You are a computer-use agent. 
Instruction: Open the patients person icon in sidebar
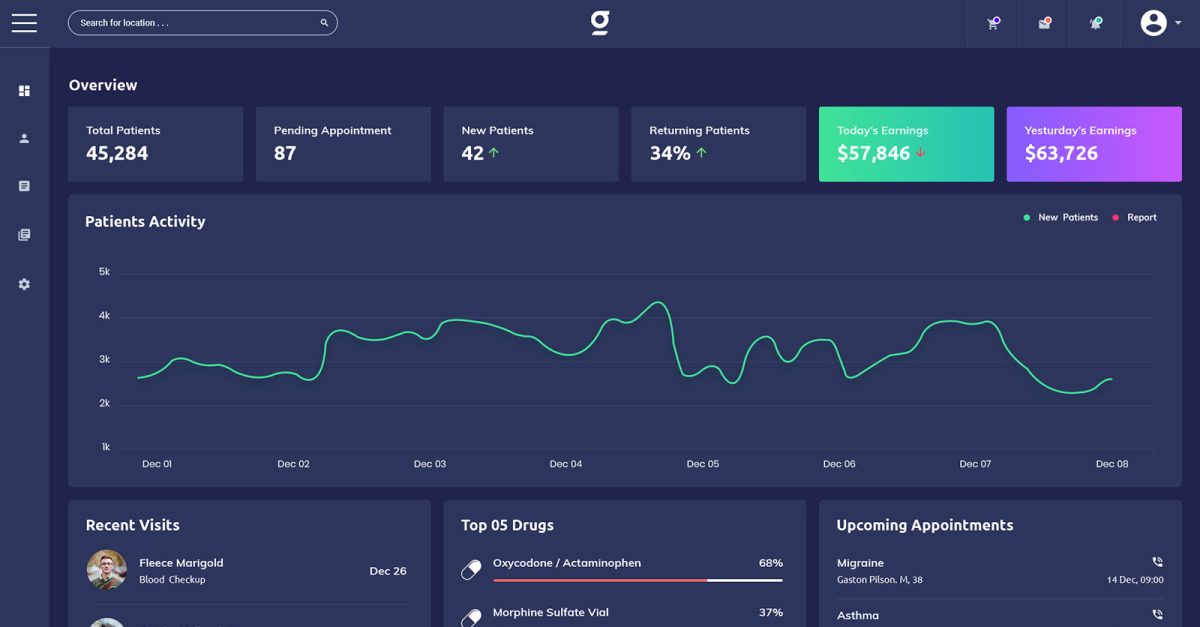[x=24, y=139]
